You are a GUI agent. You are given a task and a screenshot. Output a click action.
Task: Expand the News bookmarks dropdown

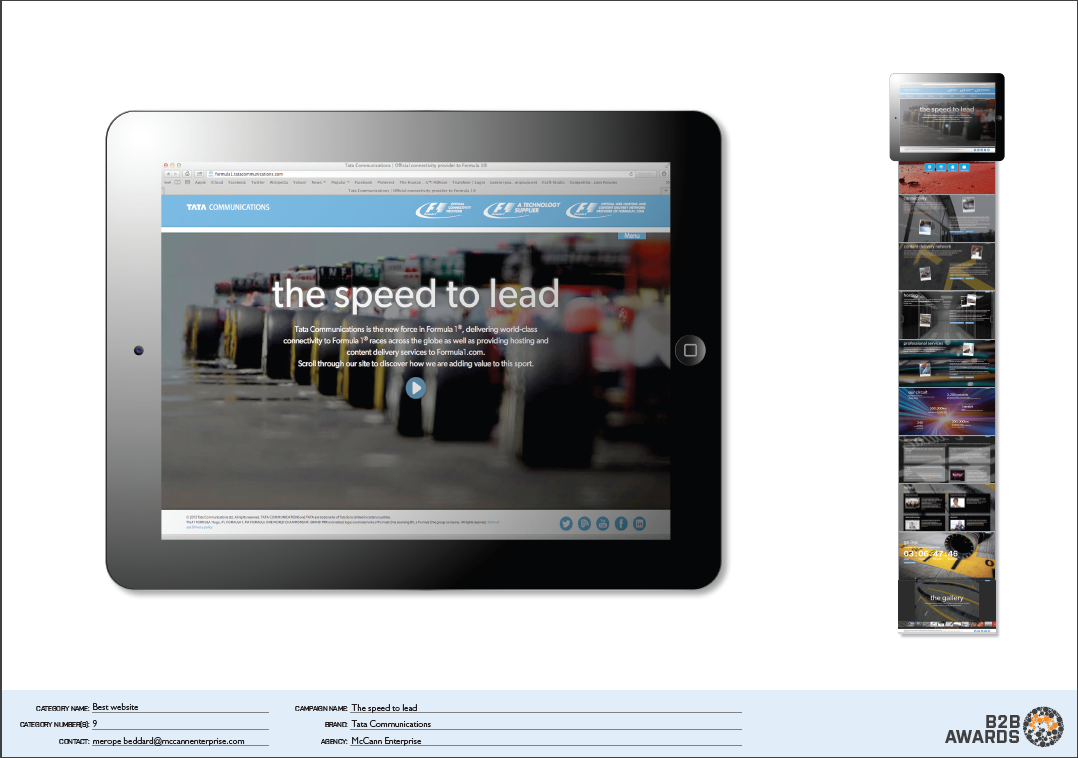click(x=318, y=182)
